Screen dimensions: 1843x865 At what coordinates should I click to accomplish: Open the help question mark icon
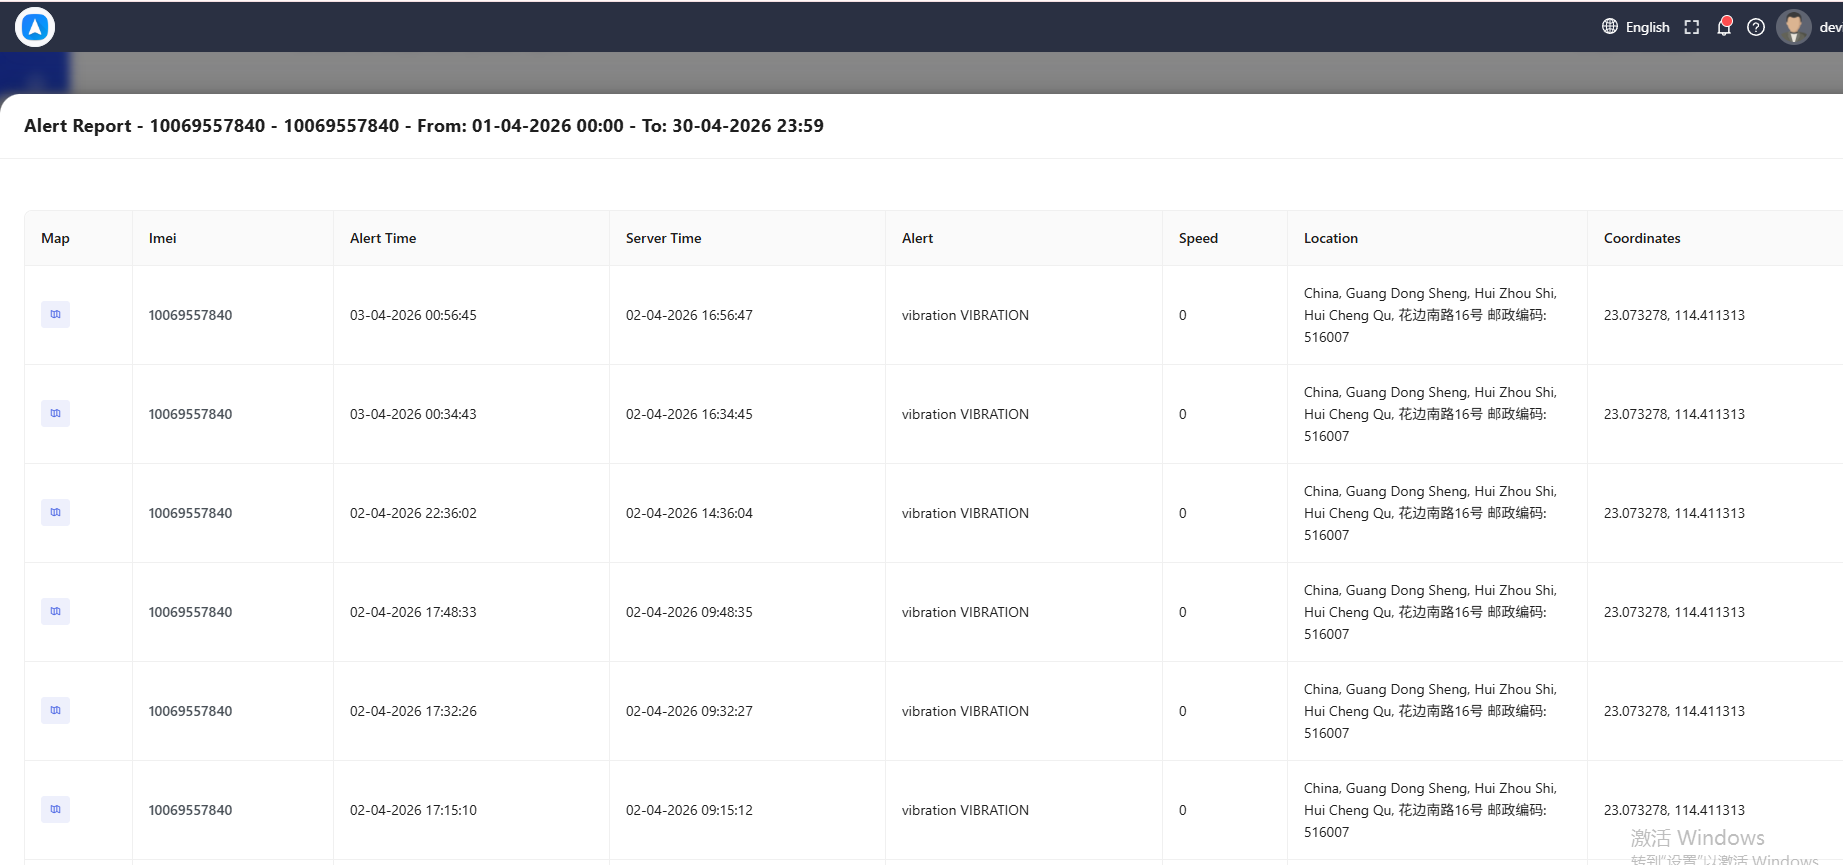(1756, 27)
